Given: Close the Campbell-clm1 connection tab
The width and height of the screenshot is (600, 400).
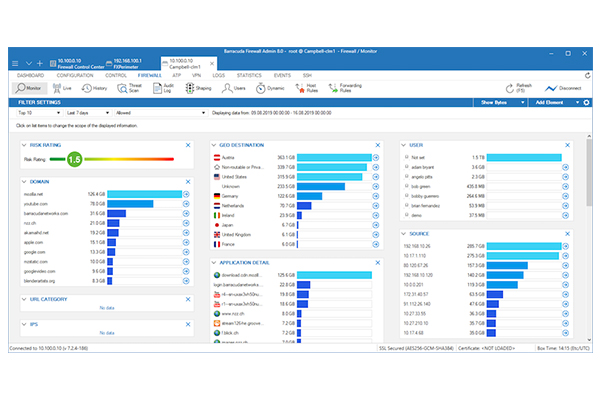Looking at the screenshot, I should pos(212,64).
